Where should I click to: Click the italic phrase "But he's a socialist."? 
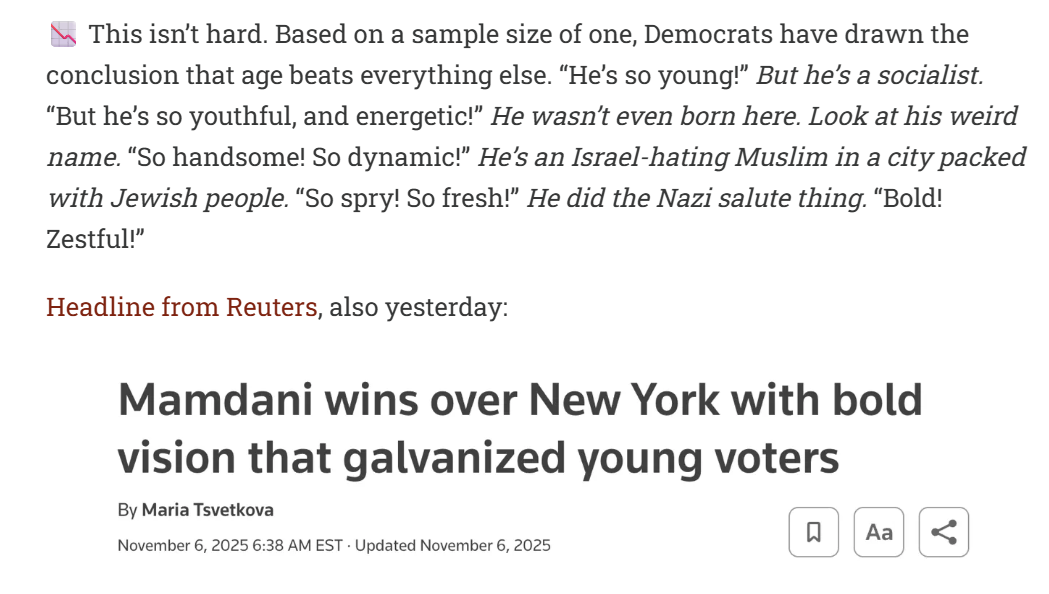click(869, 75)
